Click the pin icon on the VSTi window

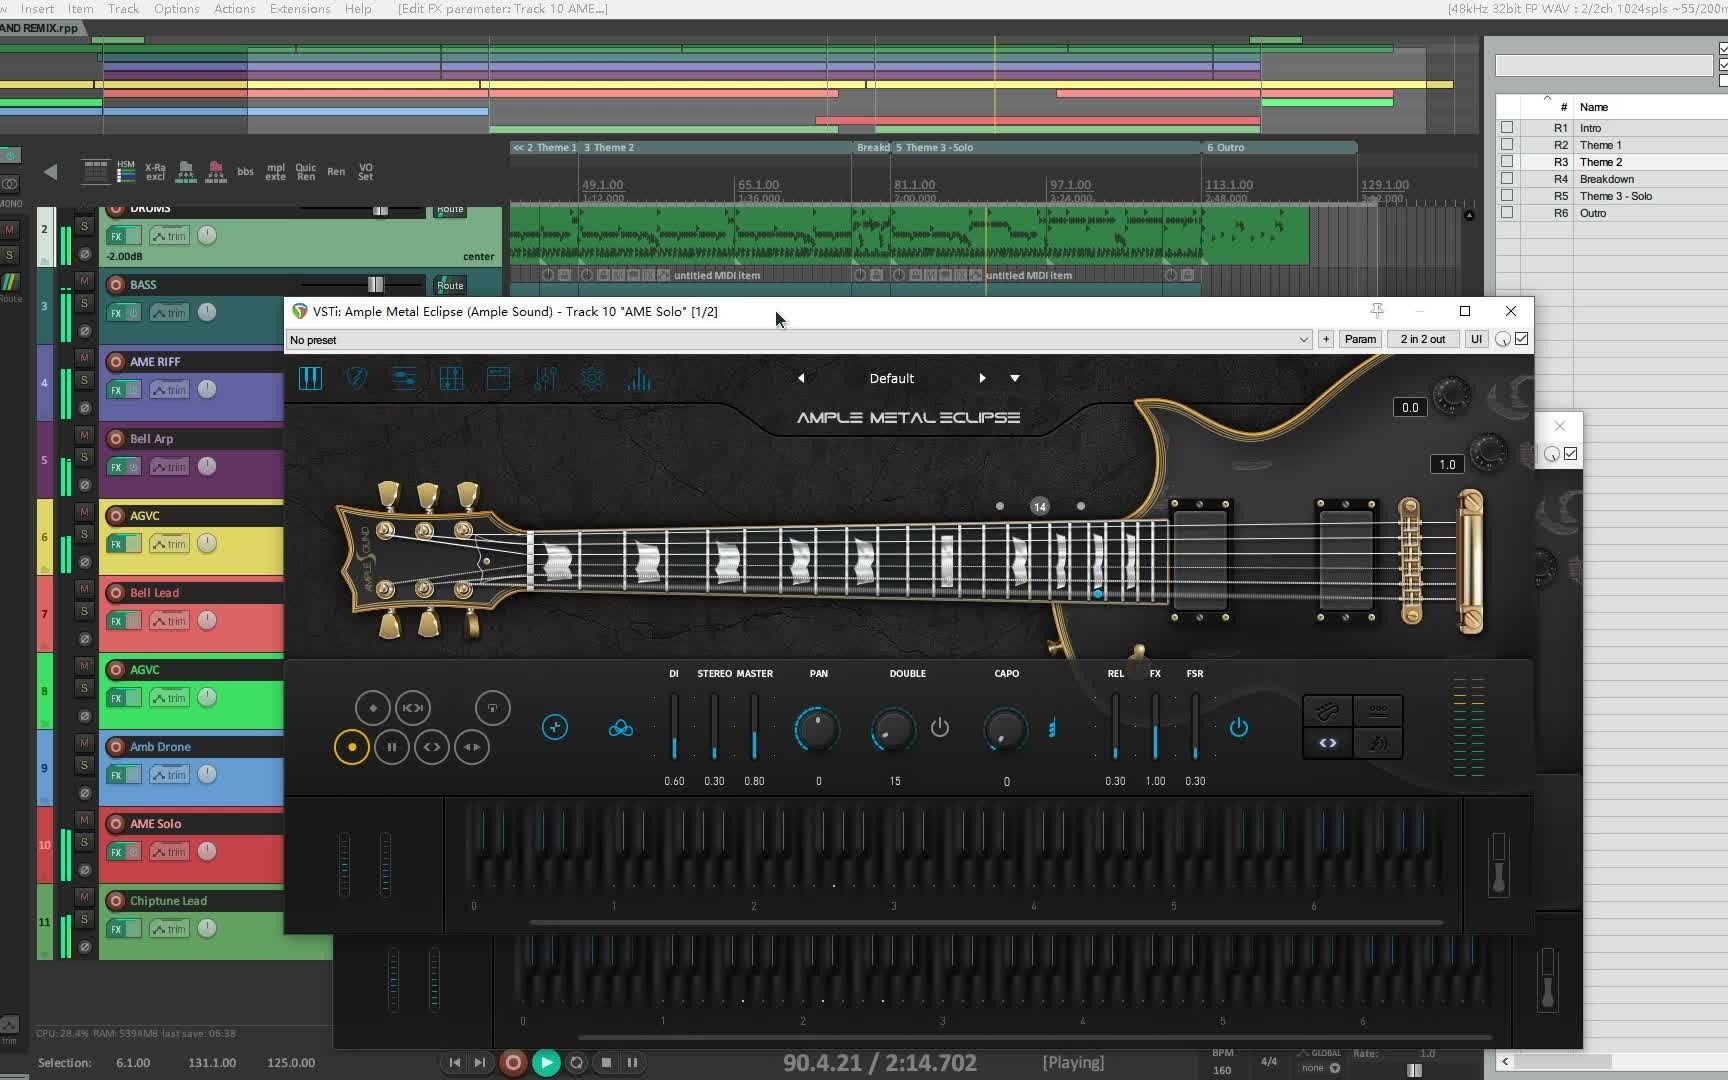tap(1377, 311)
